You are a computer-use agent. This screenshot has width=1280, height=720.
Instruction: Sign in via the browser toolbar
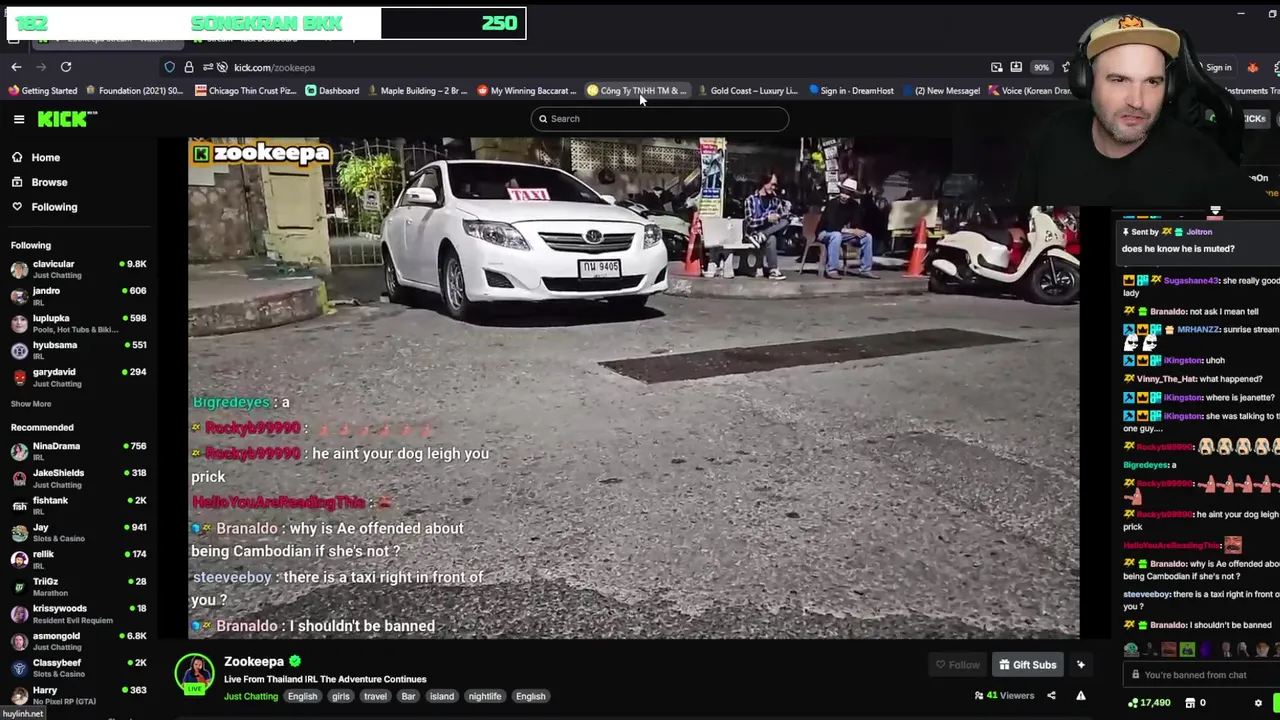click(x=1218, y=67)
